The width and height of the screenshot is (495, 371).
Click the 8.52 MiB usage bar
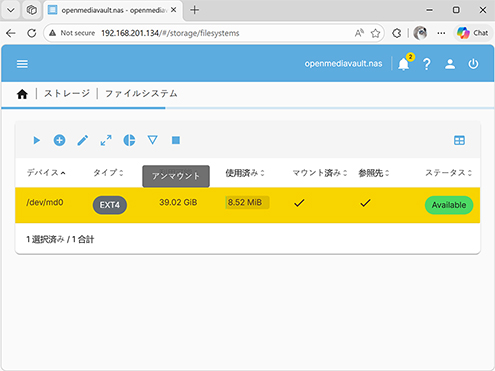tap(247, 202)
